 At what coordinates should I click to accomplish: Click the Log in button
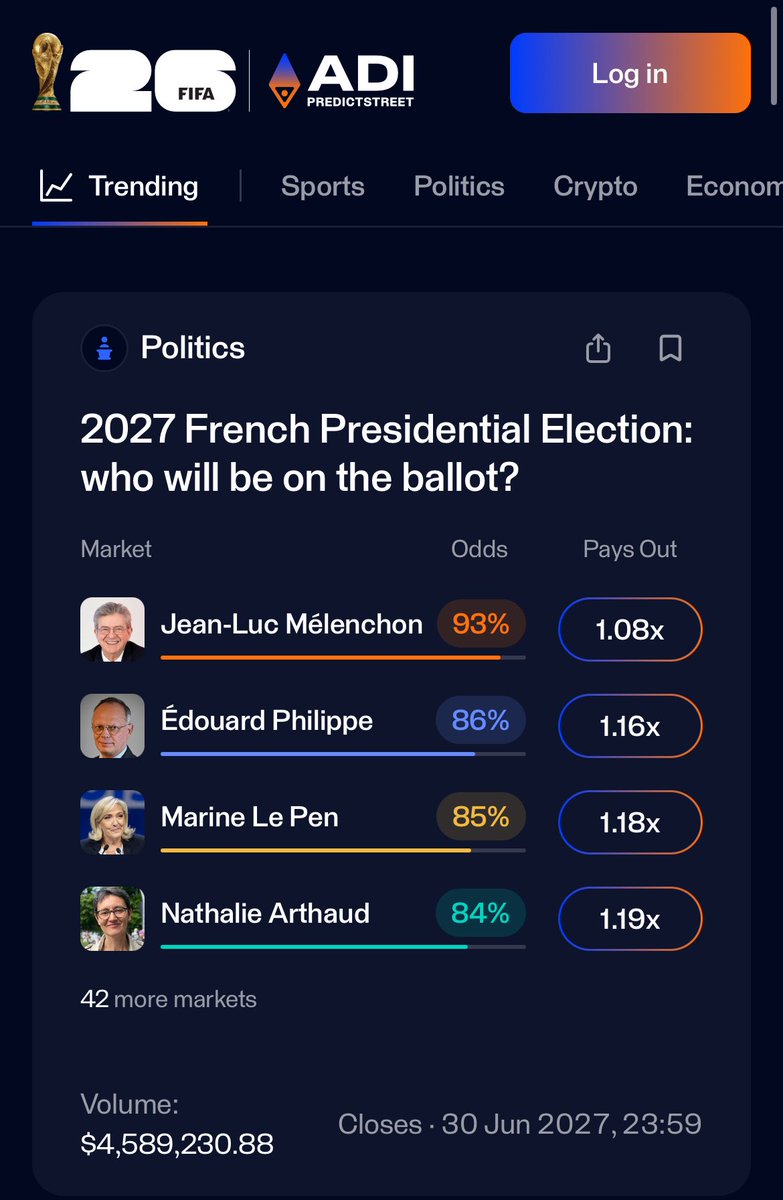(630, 73)
